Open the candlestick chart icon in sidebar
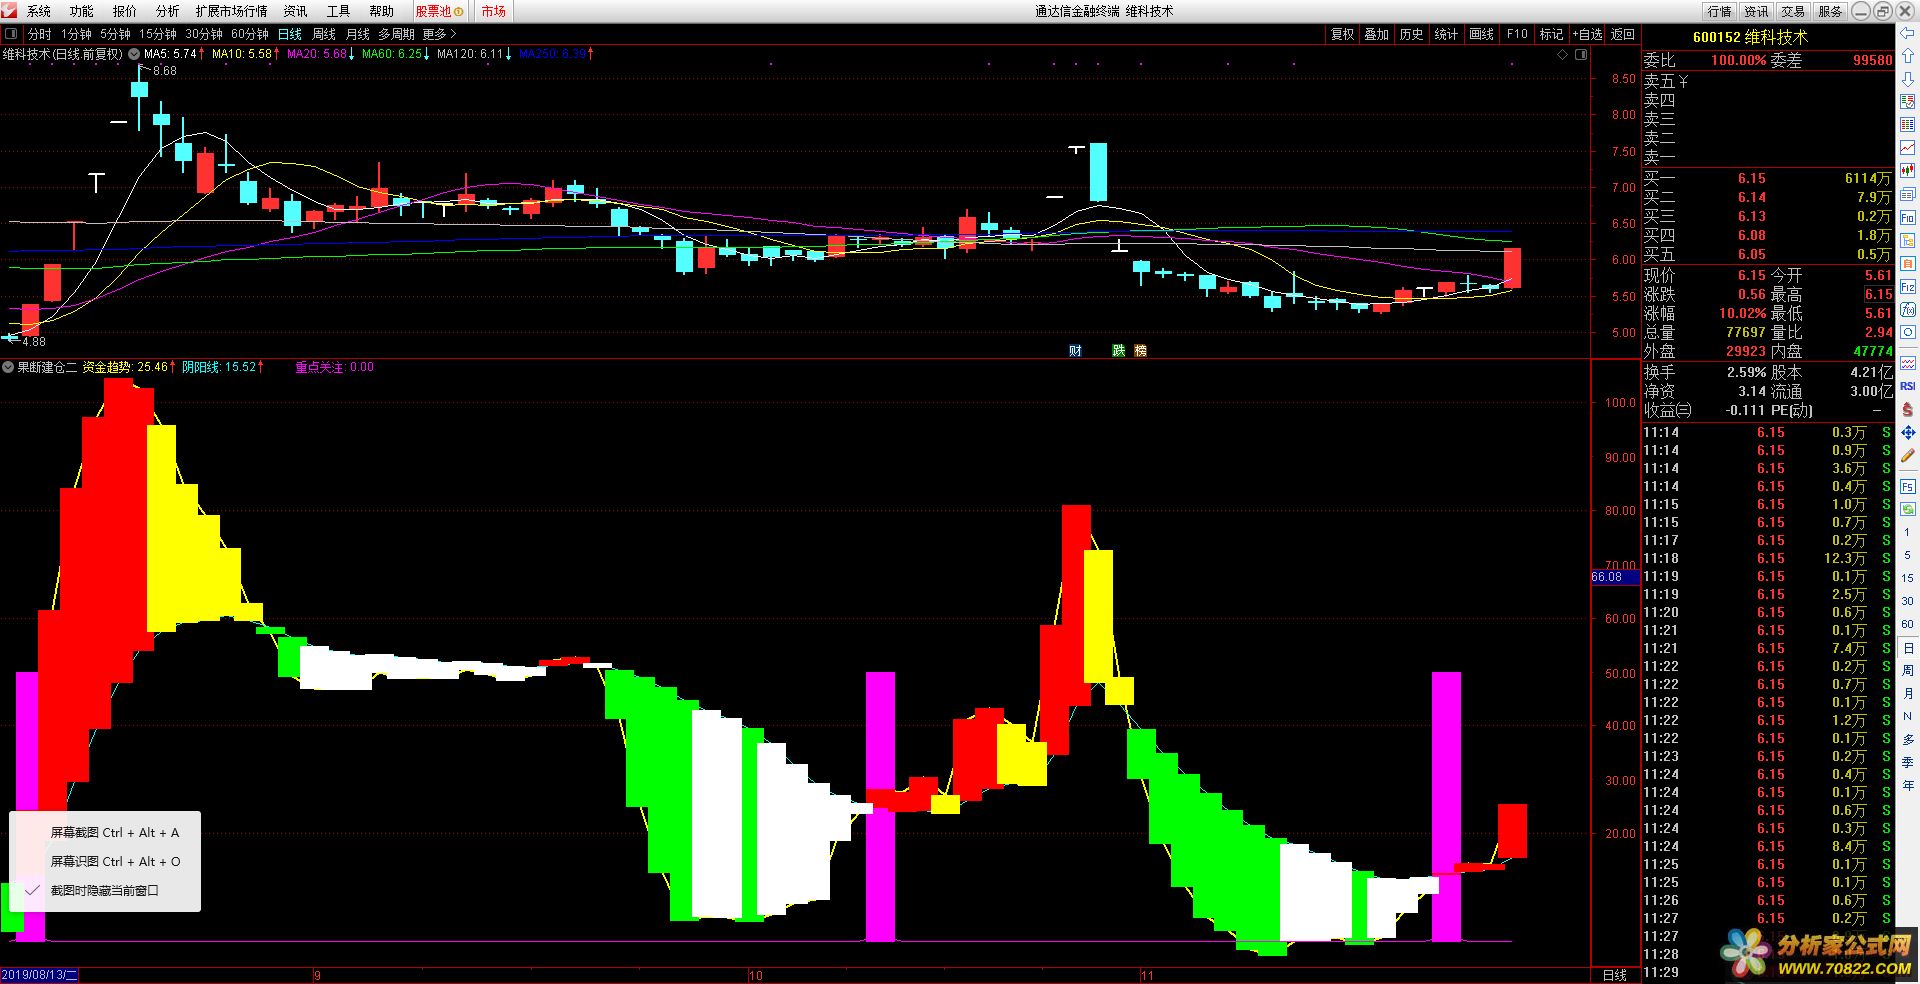This screenshot has height=984, width=1920. pos(1908,171)
